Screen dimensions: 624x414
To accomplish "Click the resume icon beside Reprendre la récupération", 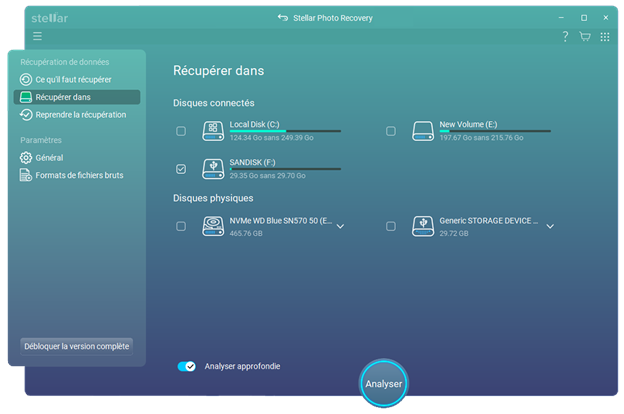I will [x=26, y=115].
